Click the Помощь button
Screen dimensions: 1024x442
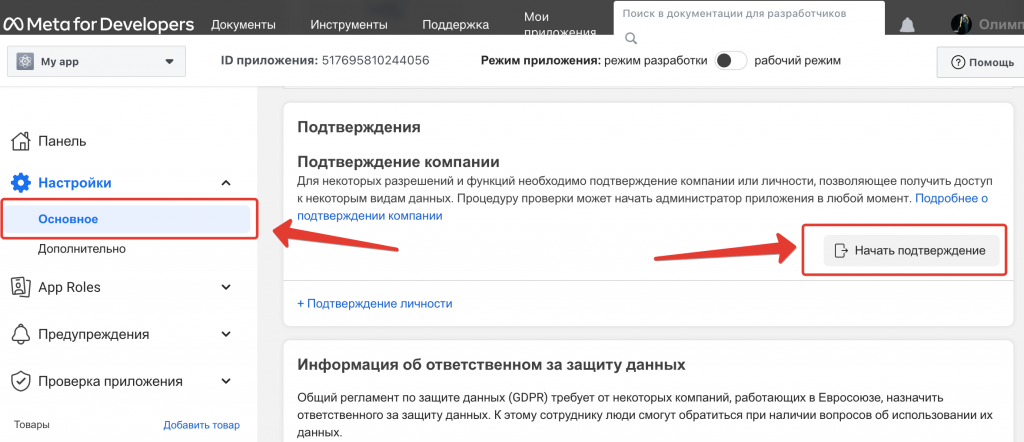click(982, 63)
